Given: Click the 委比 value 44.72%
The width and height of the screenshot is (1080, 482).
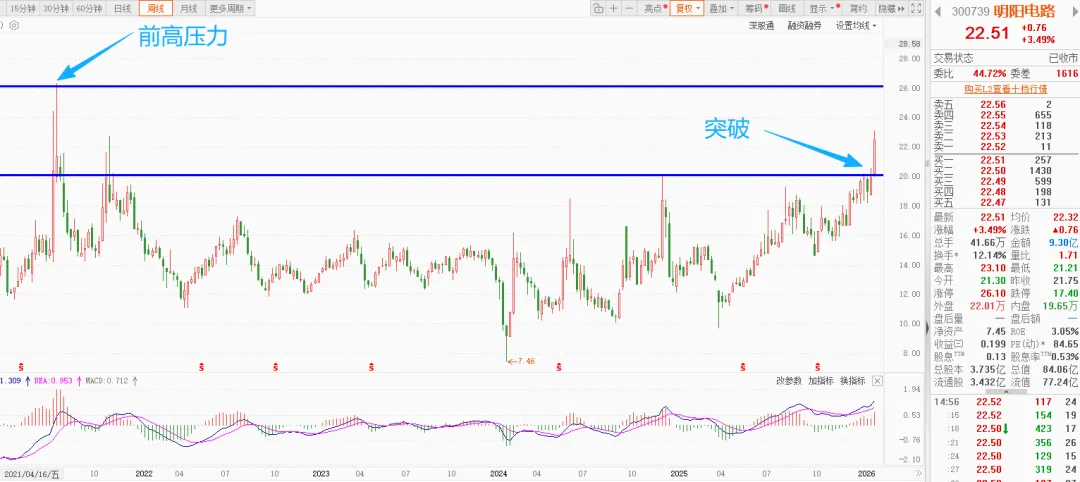Looking at the screenshot, I should 988,73.
